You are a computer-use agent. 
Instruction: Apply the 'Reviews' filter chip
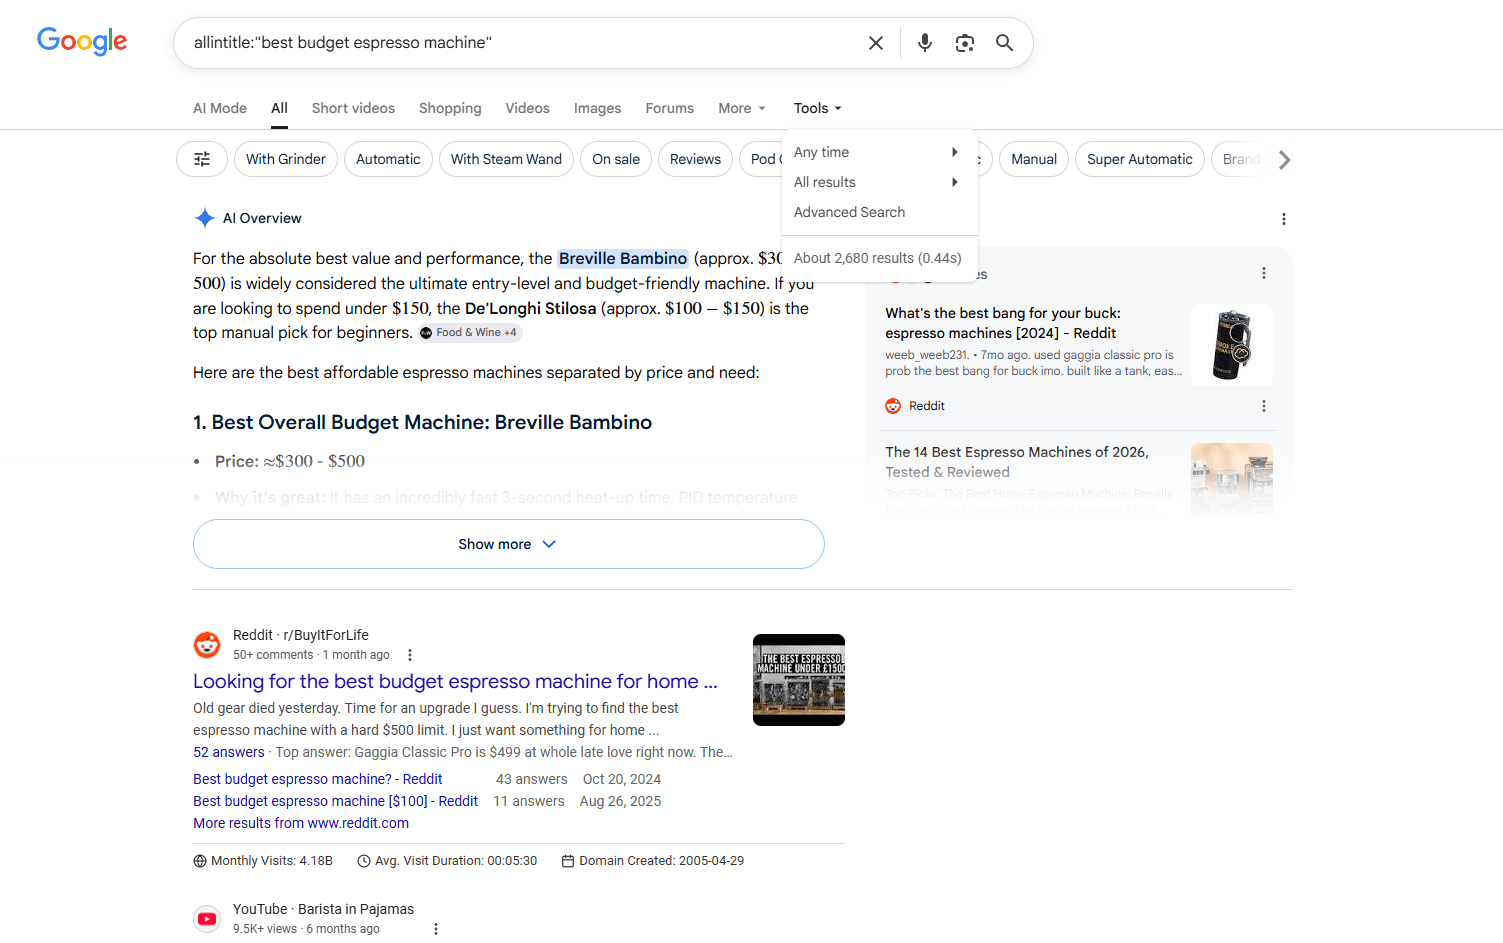[x=695, y=159]
